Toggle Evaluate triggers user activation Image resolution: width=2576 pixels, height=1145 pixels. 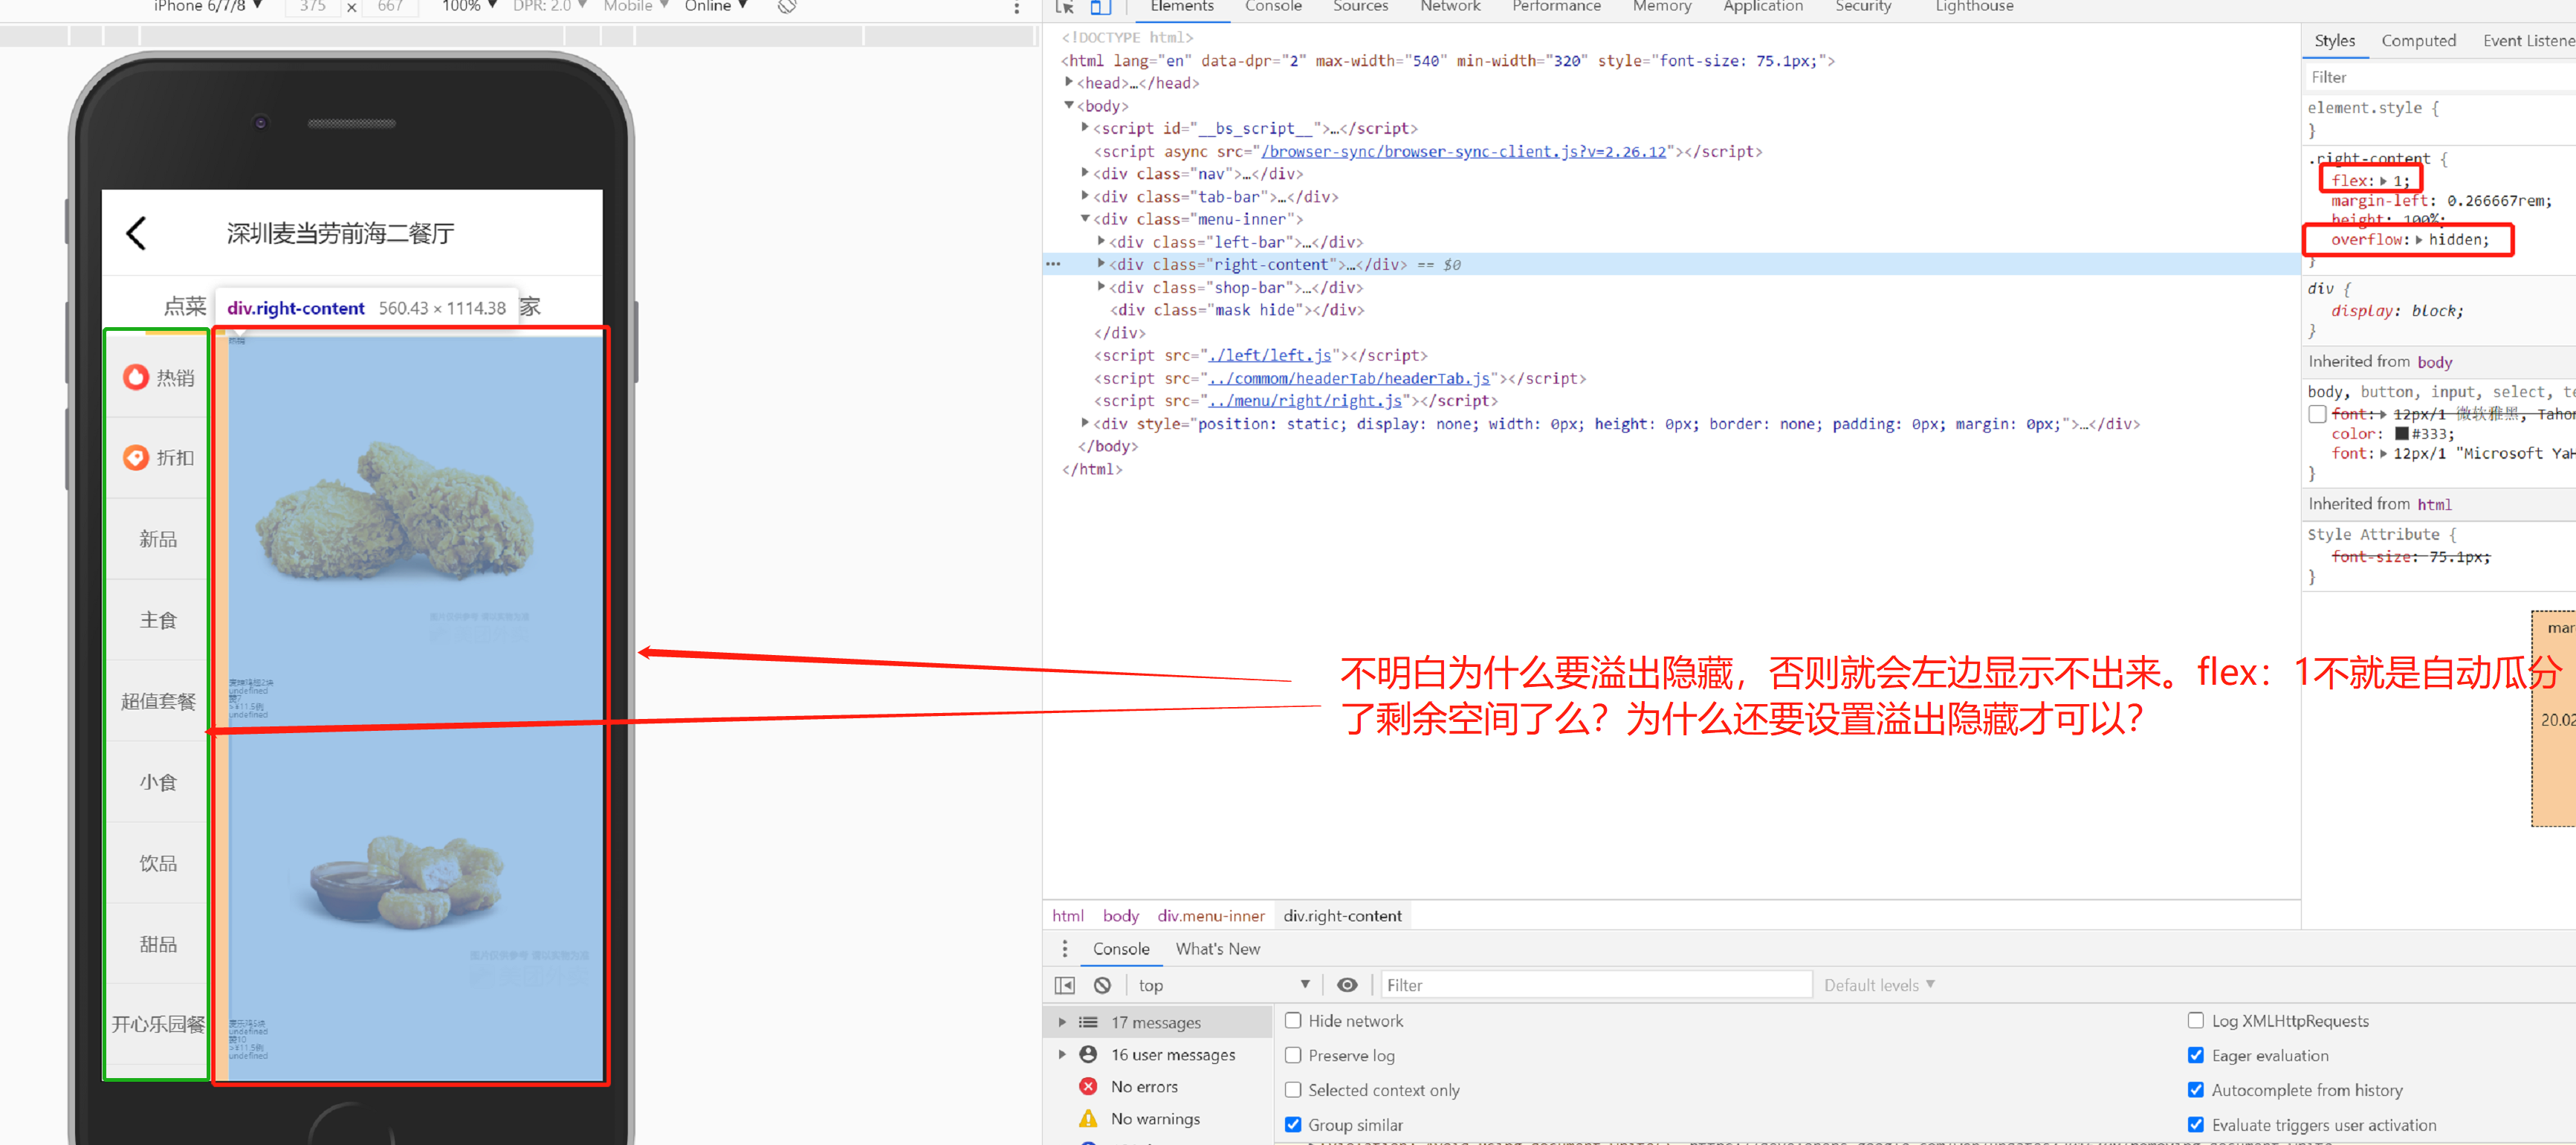point(2196,1124)
